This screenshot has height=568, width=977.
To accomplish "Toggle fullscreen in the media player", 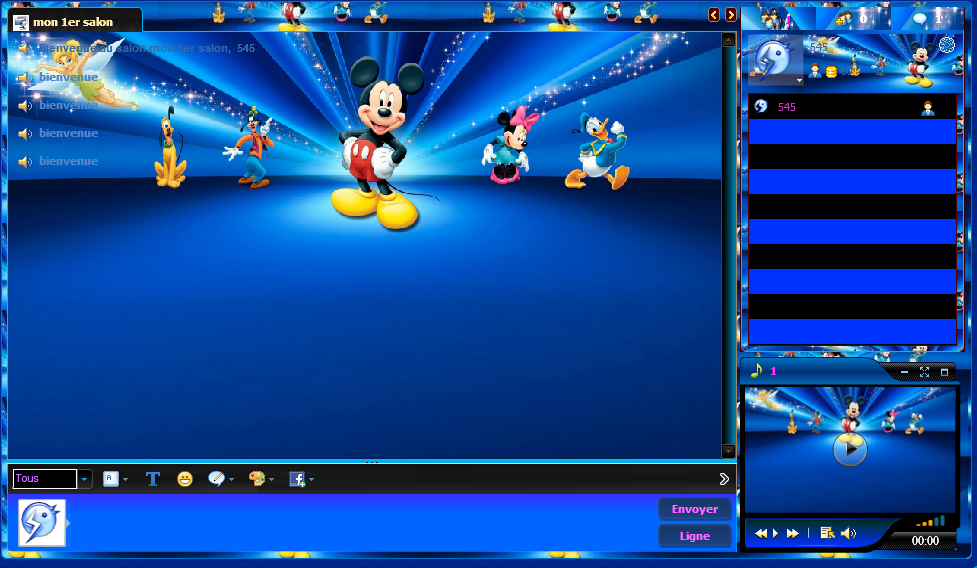I will click(x=925, y=372).
